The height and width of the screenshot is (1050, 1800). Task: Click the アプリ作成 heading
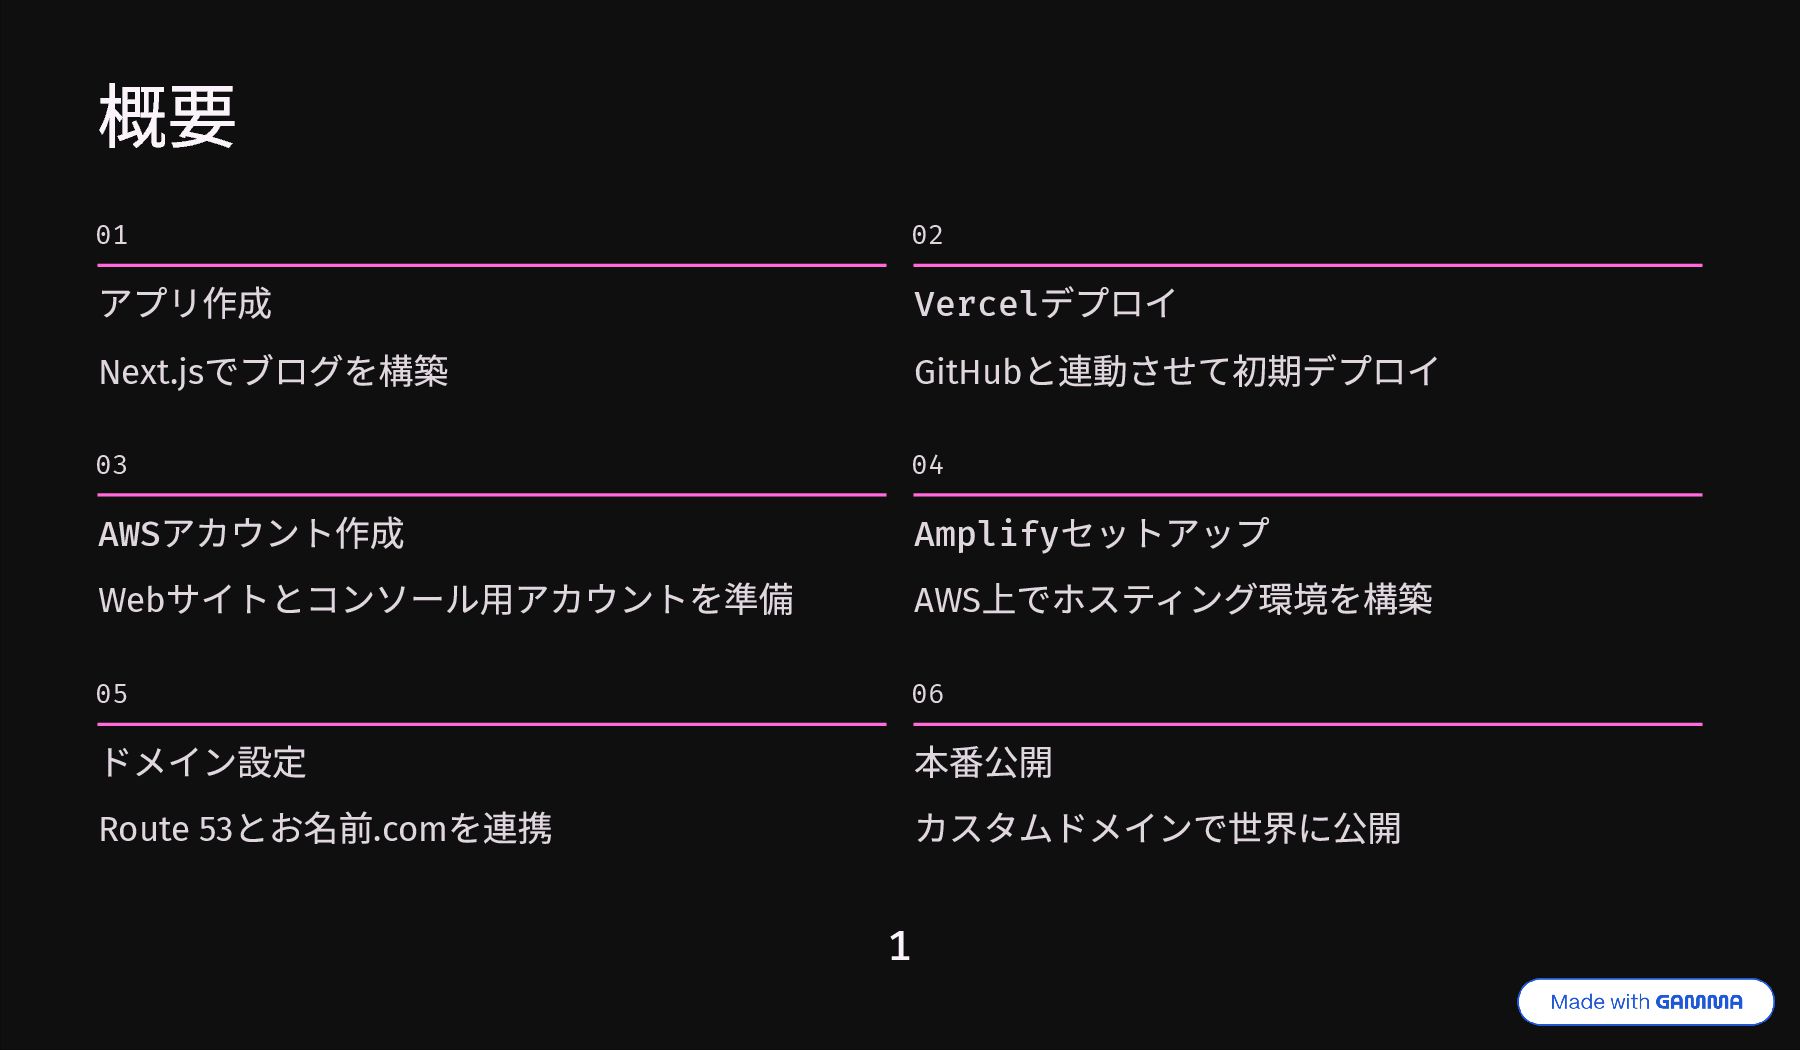click(x=185, y=303)
